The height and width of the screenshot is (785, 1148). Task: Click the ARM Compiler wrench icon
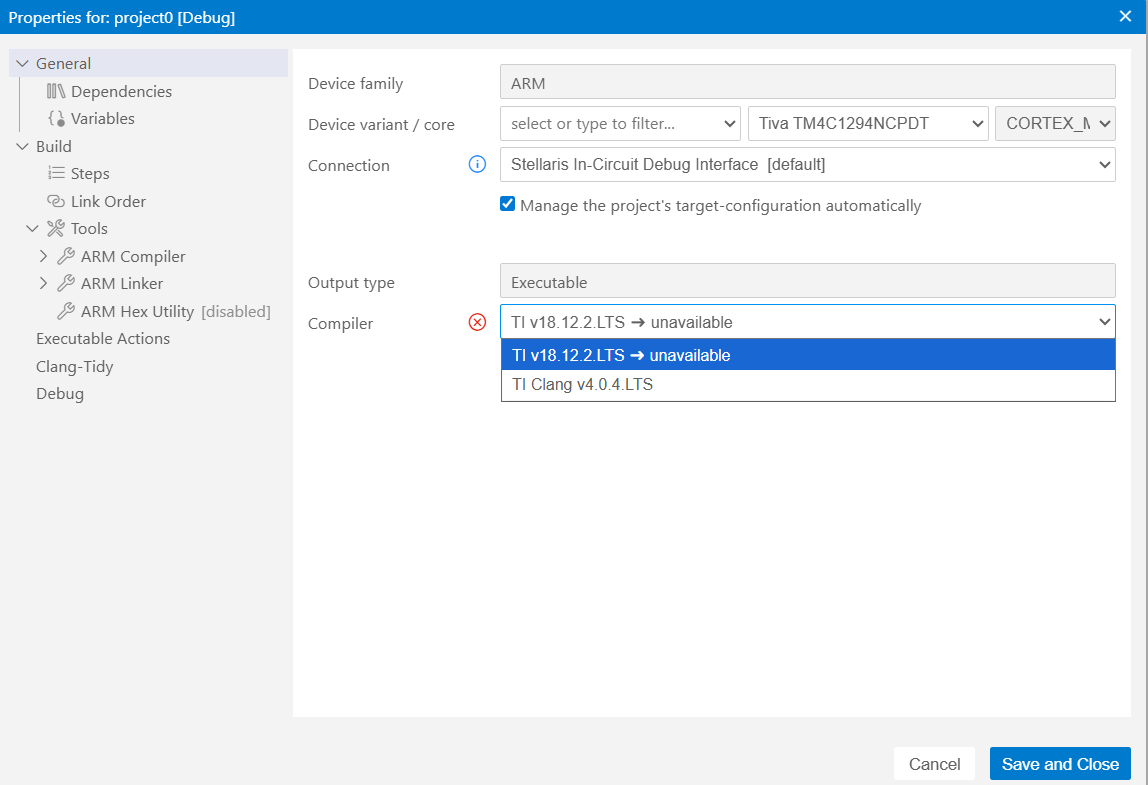pyautogui.click(x=66, y=256)
